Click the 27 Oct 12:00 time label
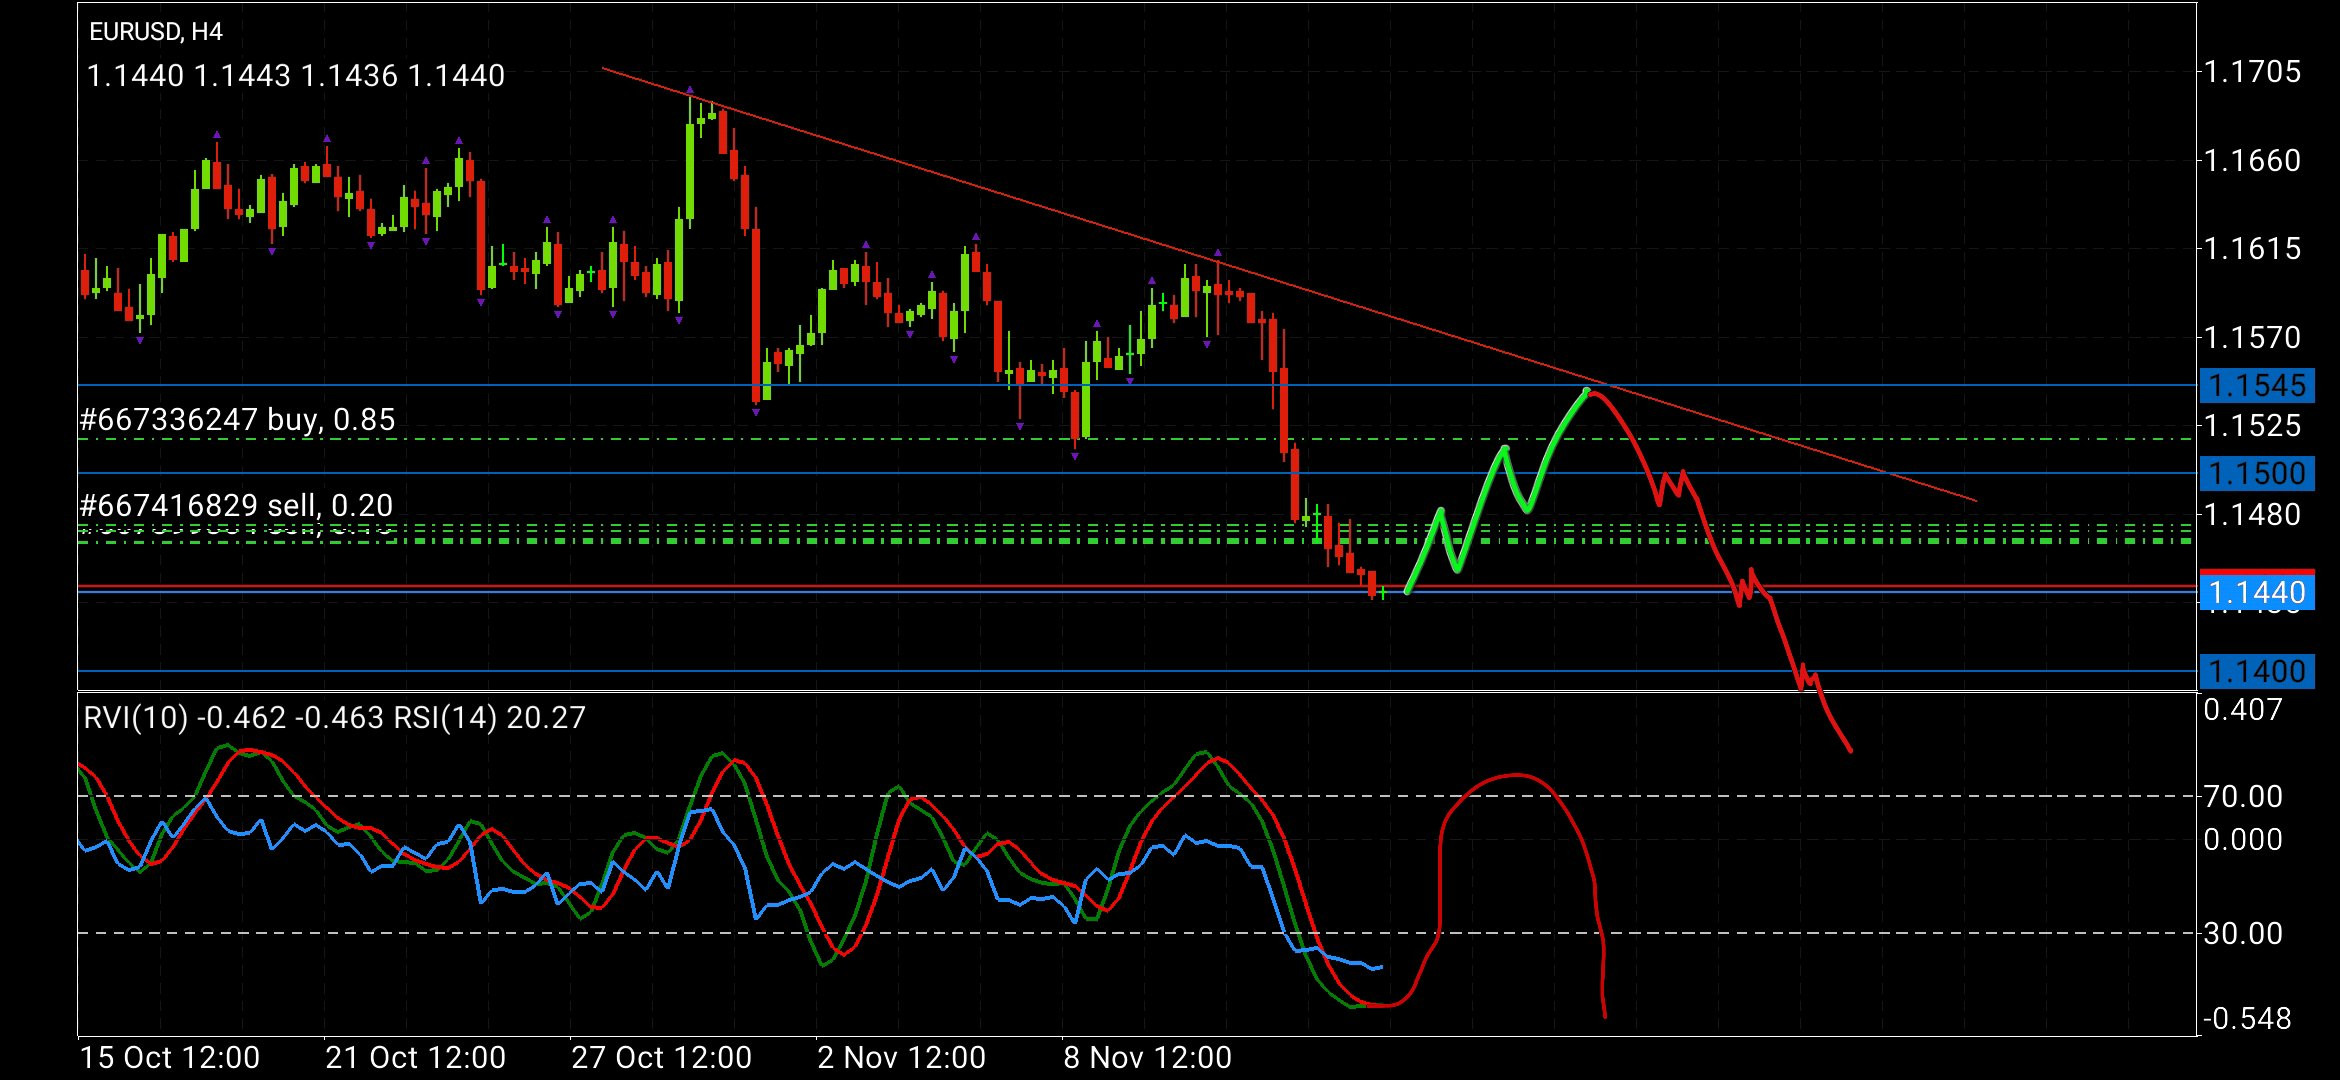2340x1080 pixels. [x=662, y=1058]
